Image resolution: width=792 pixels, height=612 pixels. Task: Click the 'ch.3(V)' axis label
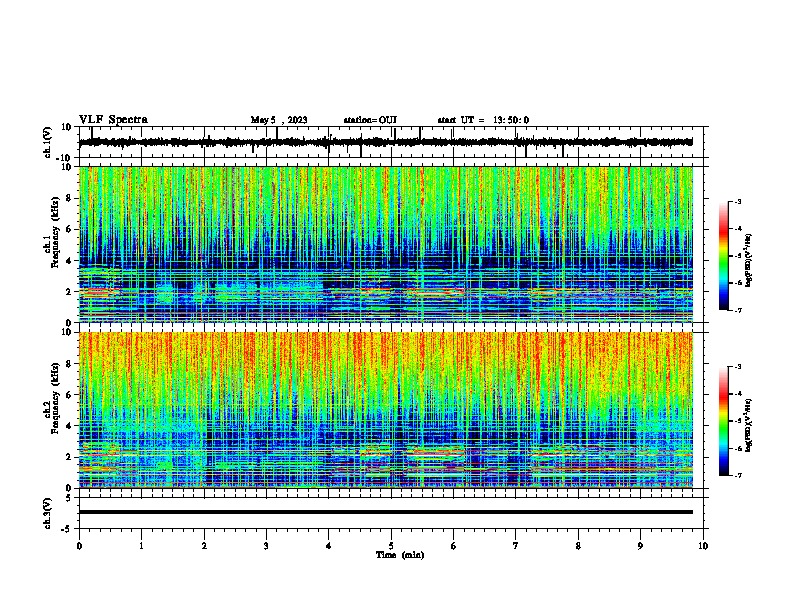pyautogui.click(x=47, y=513)
